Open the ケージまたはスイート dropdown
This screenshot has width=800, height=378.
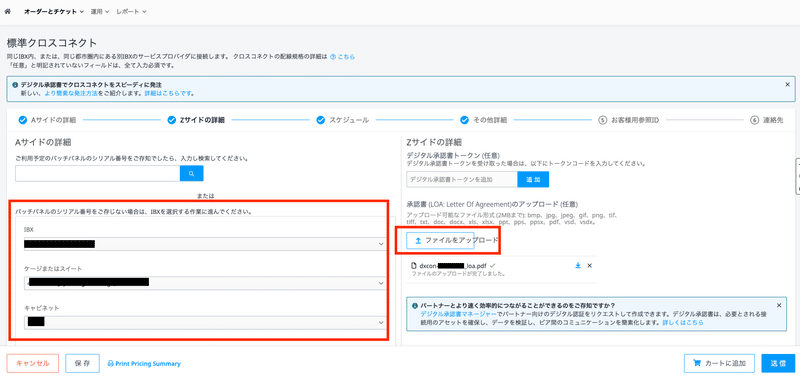pos(205,283)
